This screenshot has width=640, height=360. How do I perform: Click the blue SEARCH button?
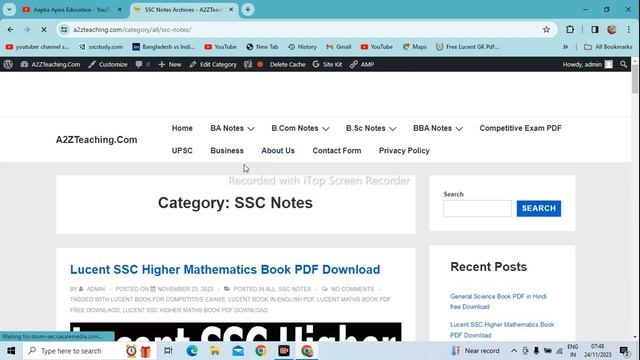(539, 209)
